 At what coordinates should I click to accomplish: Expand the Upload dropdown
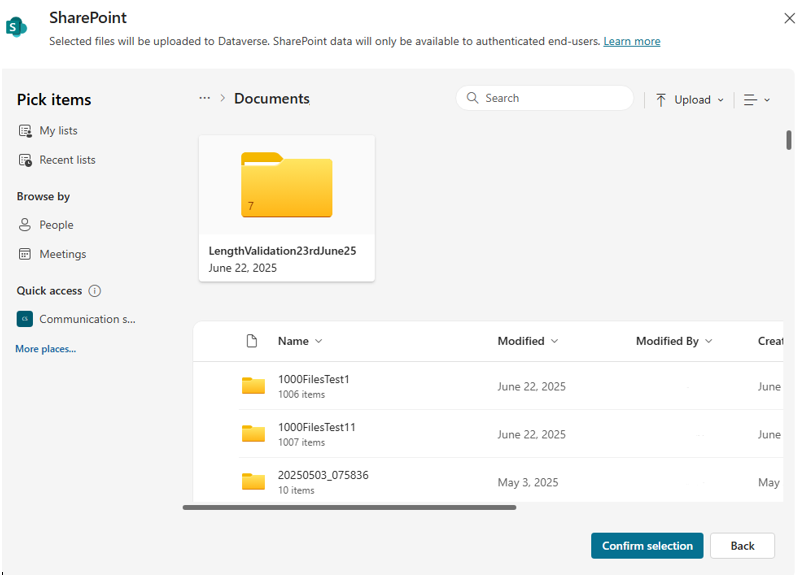[690, 100]
